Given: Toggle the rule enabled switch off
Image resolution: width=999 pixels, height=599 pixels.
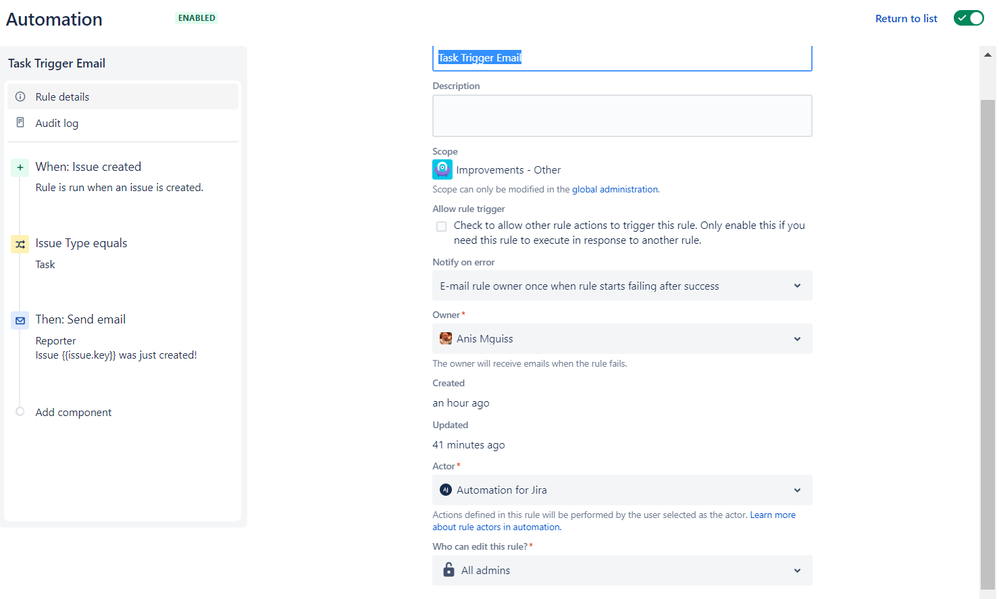Looking at the screenshot, I should pos(968,18).
